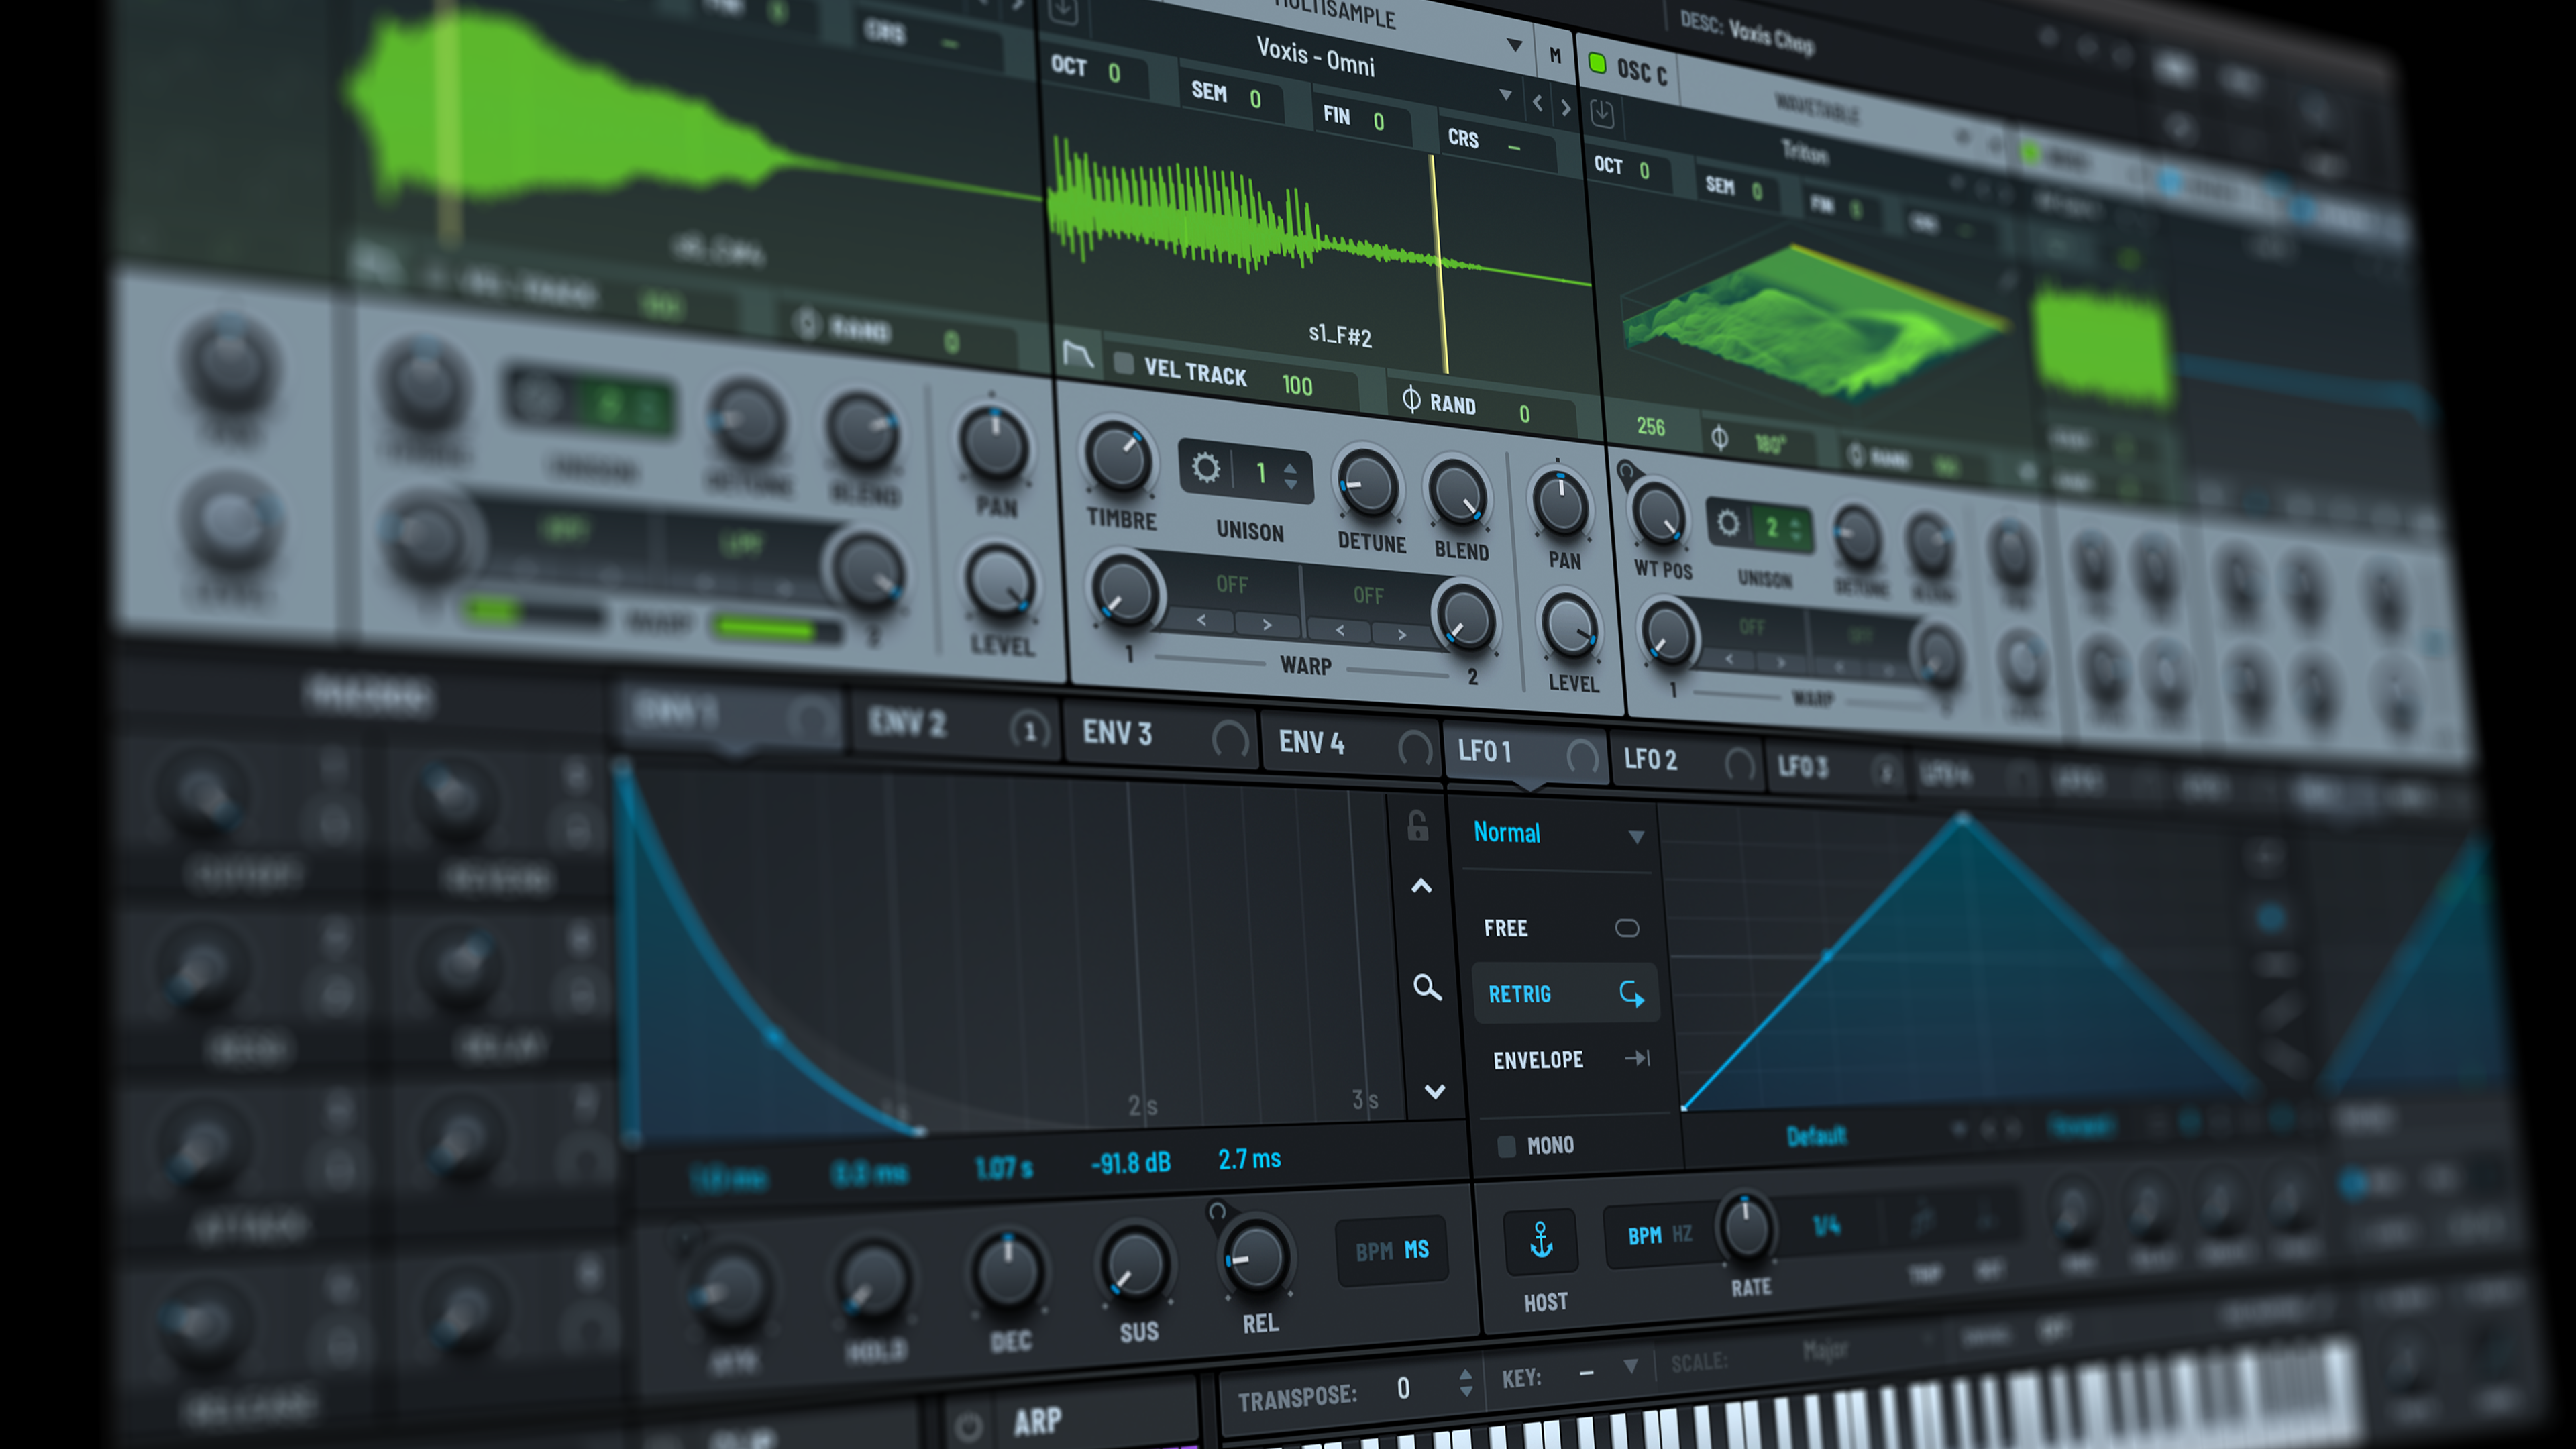Image resolution: width=2576 pixels, height=1449 pixels.
Task: Switch to the ENV 3 tab
Action: (x=1160, y=735)
